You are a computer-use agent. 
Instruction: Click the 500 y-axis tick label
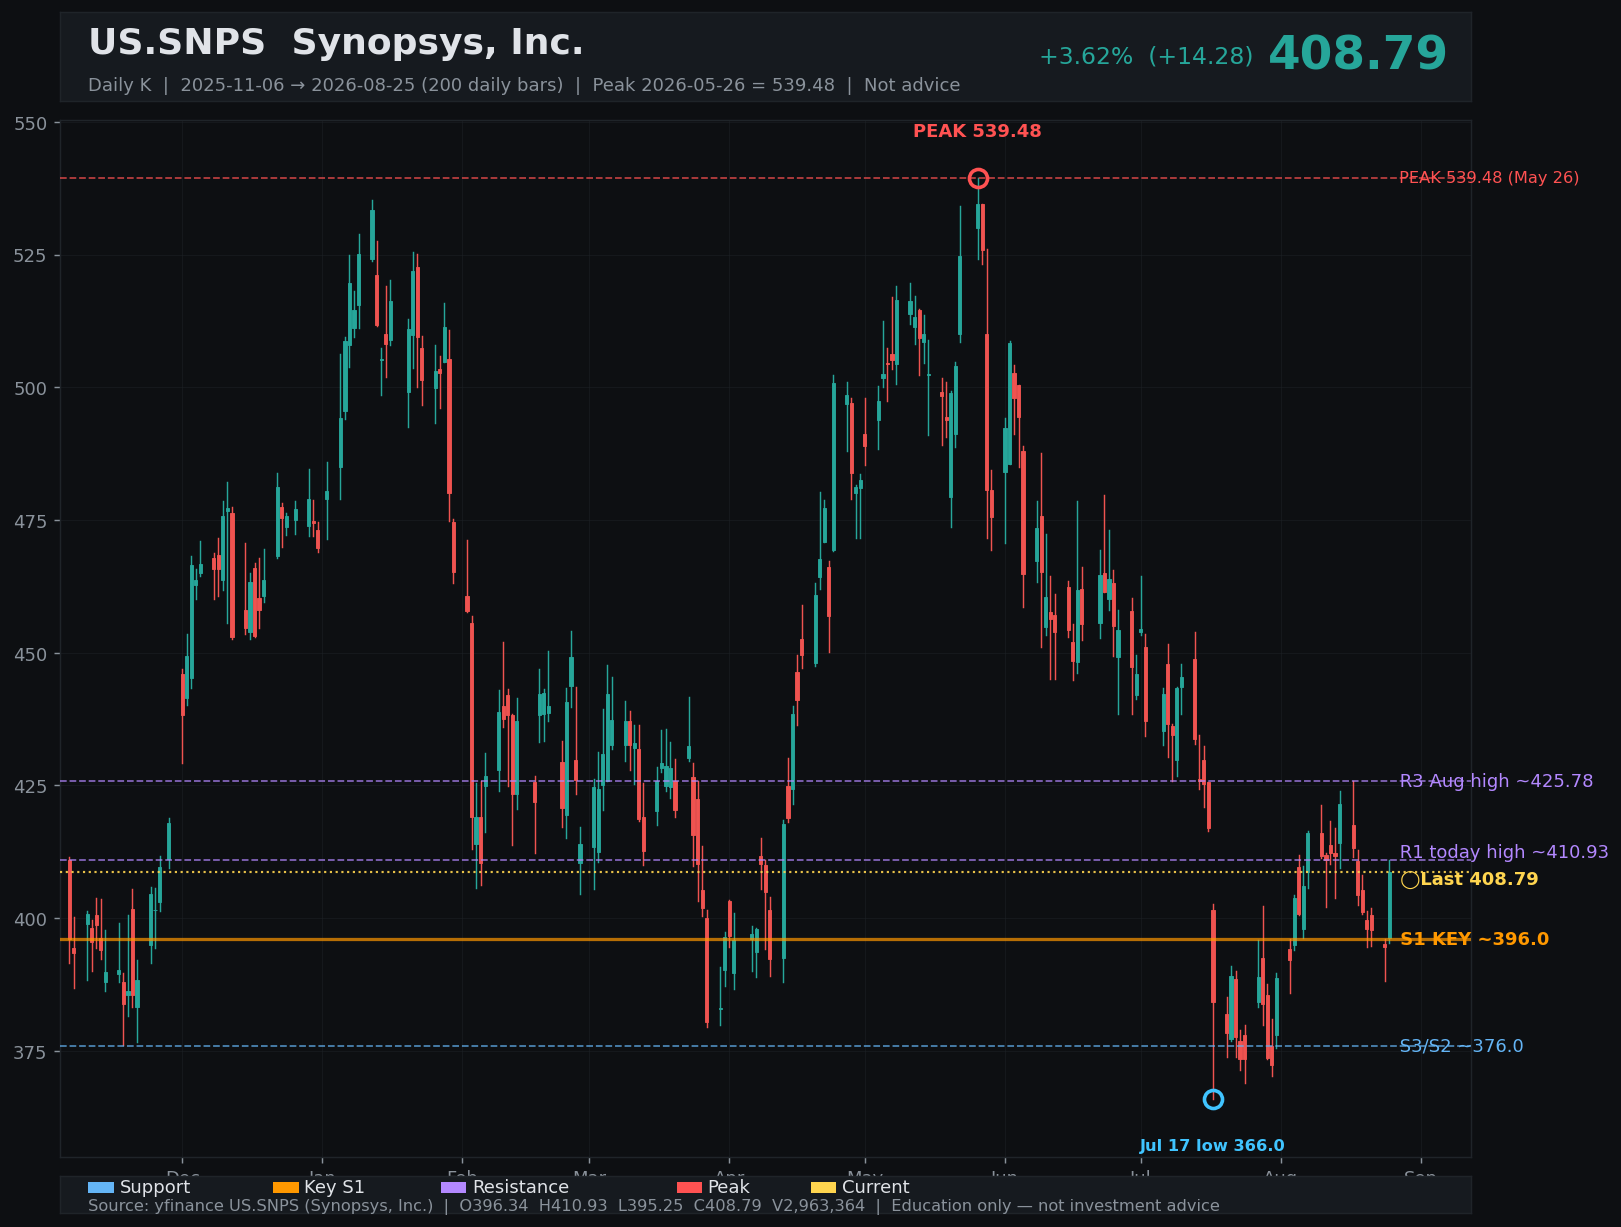(31, 388)
